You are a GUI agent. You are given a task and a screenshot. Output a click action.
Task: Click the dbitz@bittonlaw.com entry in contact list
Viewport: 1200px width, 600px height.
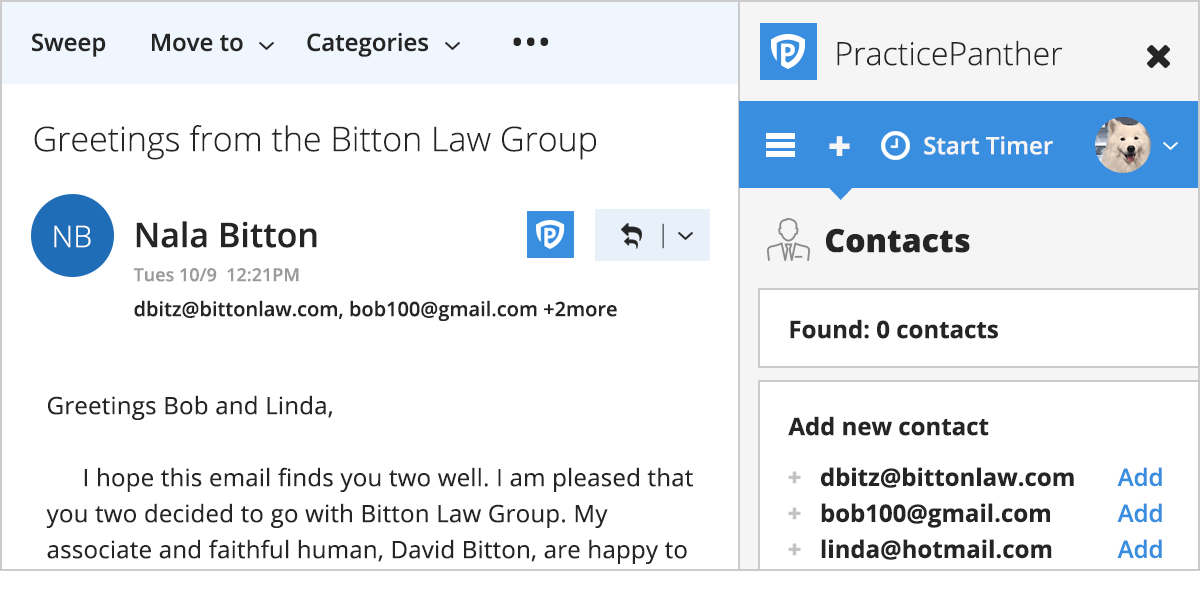(947, 478)
